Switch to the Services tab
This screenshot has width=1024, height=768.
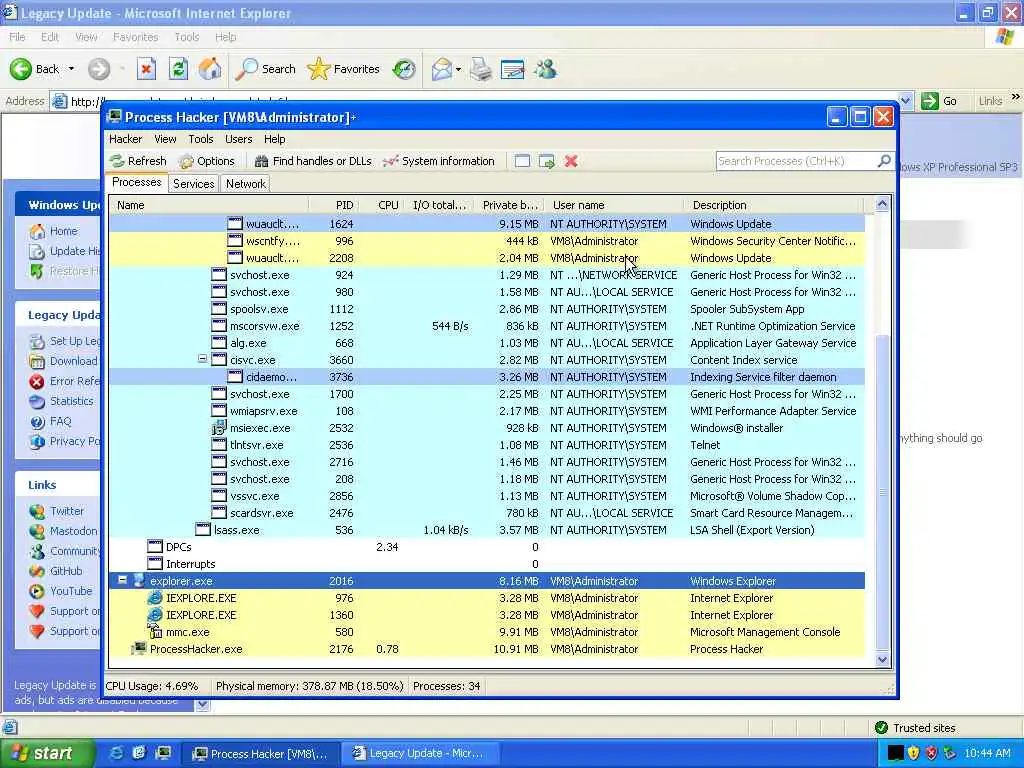[x=193, y=184]
